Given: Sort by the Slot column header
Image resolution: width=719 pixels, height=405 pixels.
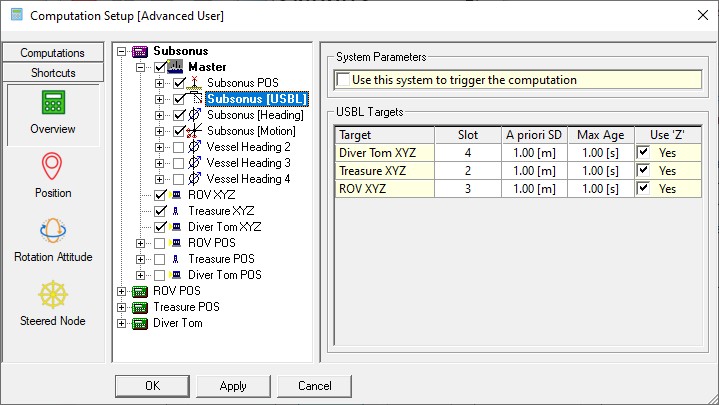Looking at the screenshot, I should click(x=468, y=135).
